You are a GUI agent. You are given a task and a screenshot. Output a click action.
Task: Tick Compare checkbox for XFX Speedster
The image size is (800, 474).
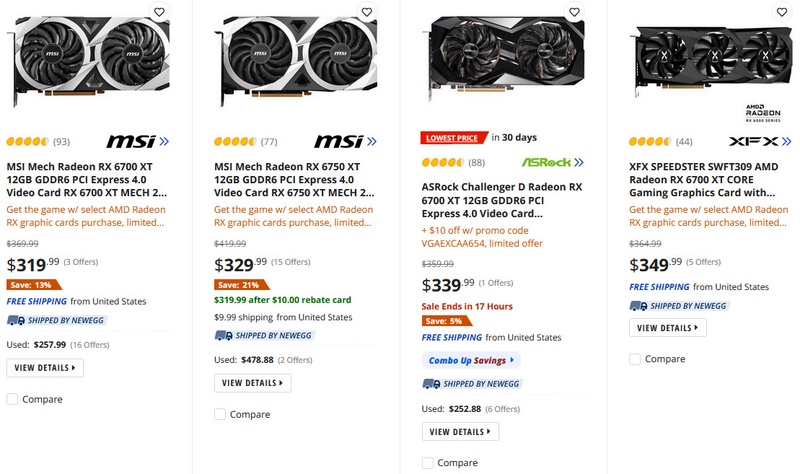point(635,358)
